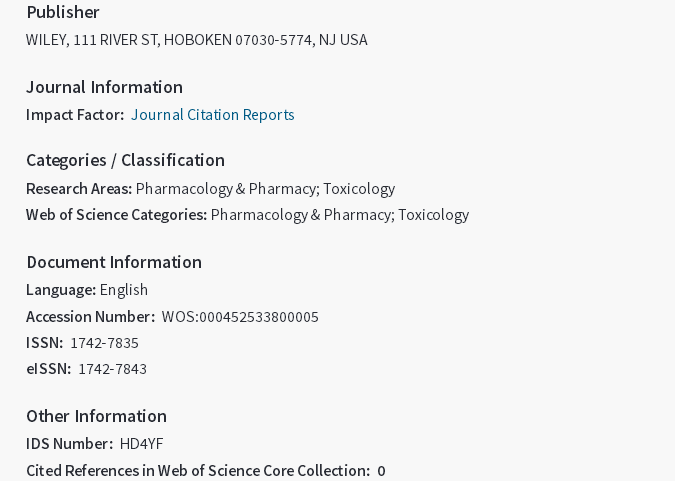Select the Journal Information heading
The width and height of the screenshot is (675, 481).
[x=105, y=87]
